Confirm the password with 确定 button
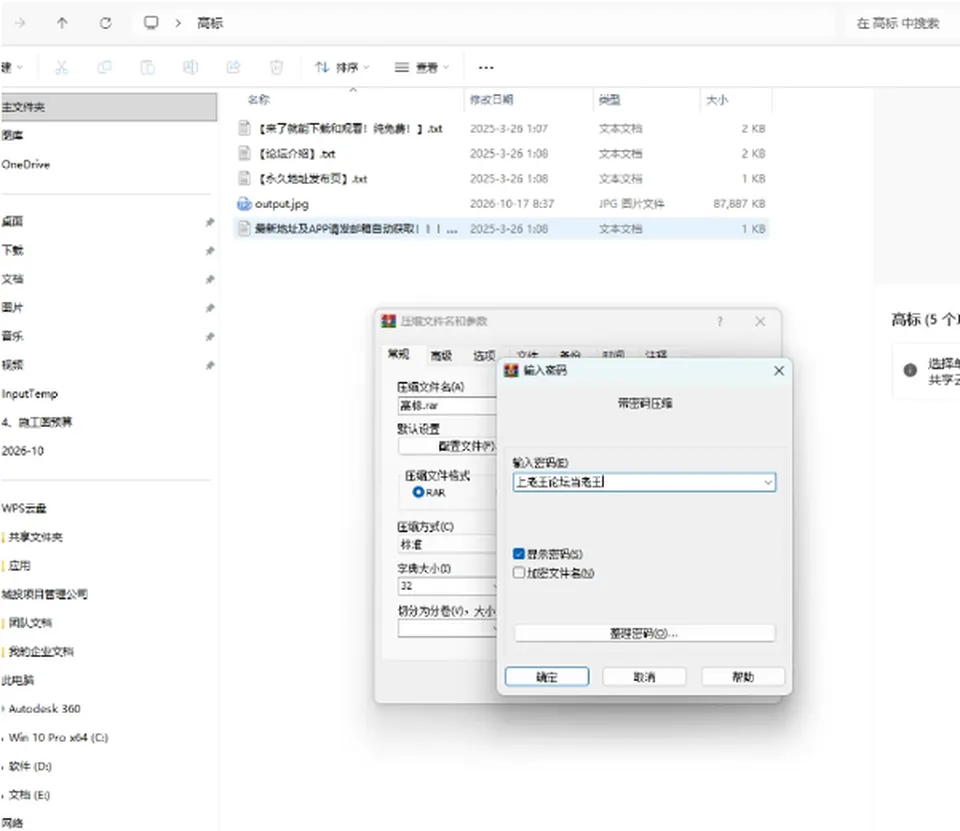Screen dimensions: 960x831 [547, 677]
